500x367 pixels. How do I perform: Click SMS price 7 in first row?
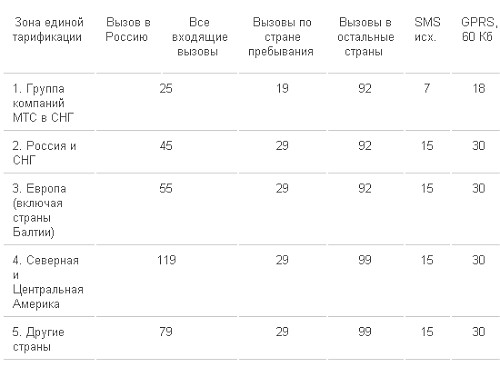[x=427, y=88]
